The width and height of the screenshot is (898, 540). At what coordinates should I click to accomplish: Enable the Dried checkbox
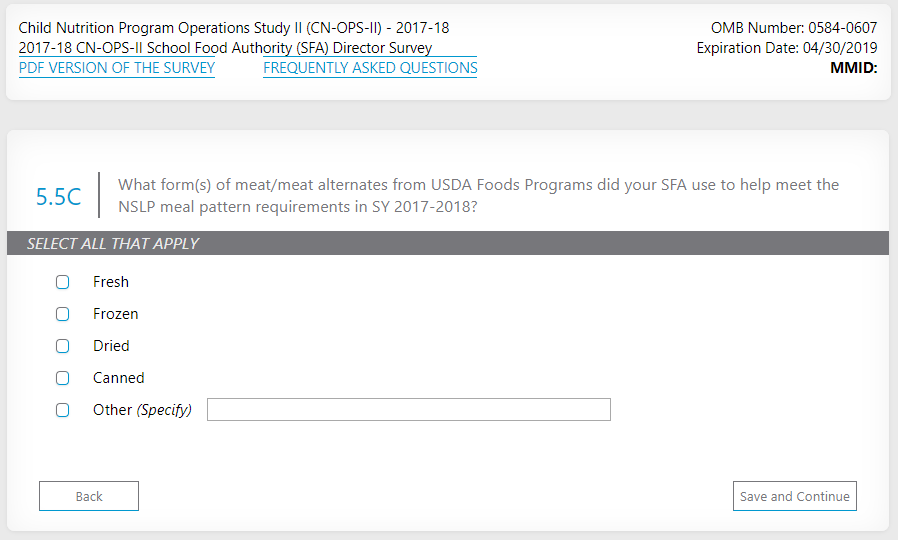63,346
